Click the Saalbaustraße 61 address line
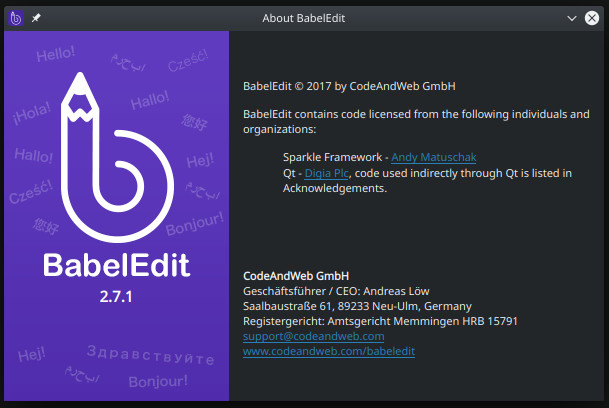This screenshot has width=609, height=408. tap(357, 306)
